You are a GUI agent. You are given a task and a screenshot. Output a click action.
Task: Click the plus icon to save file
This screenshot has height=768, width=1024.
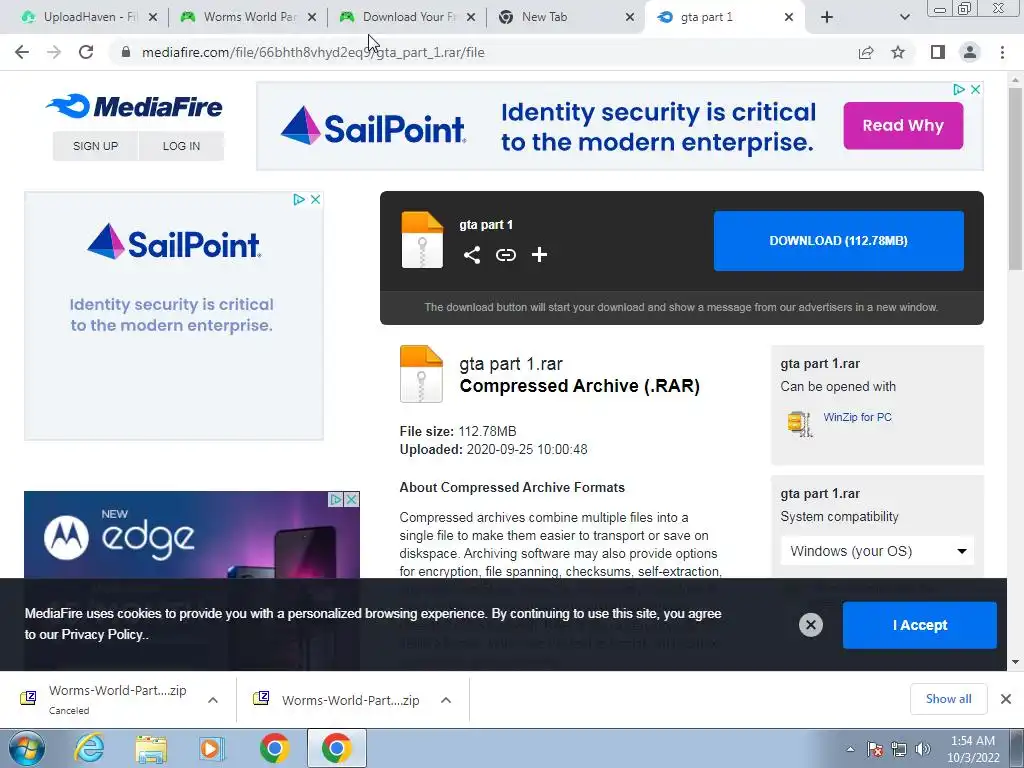point(539,255)
